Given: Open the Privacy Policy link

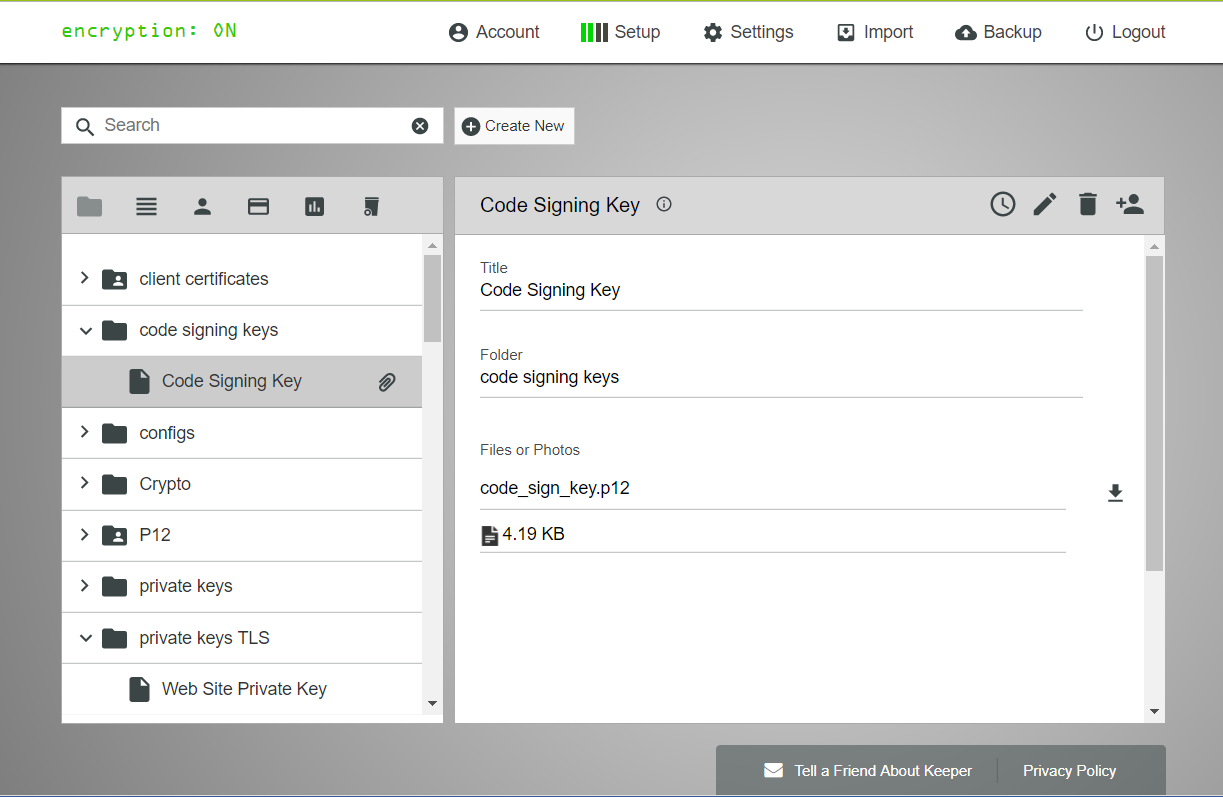Looking at the screenshot, I should click(1069, 771).
